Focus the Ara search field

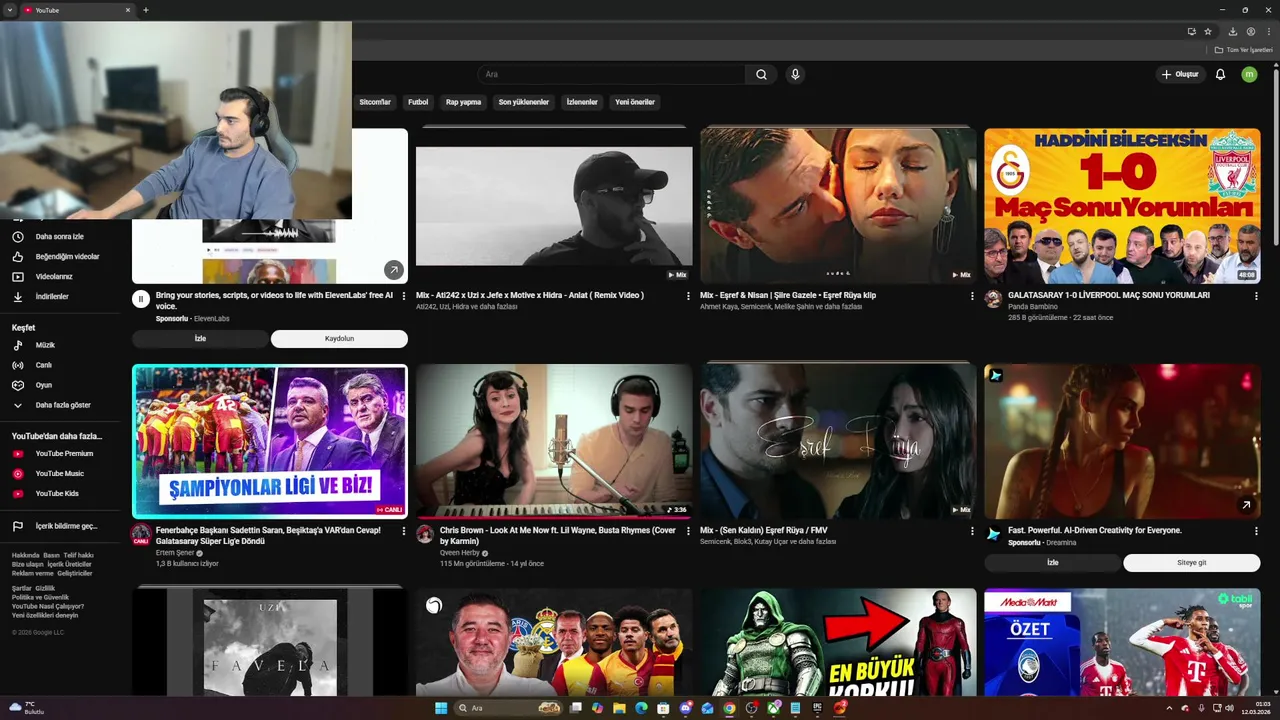tap(611, 74)
